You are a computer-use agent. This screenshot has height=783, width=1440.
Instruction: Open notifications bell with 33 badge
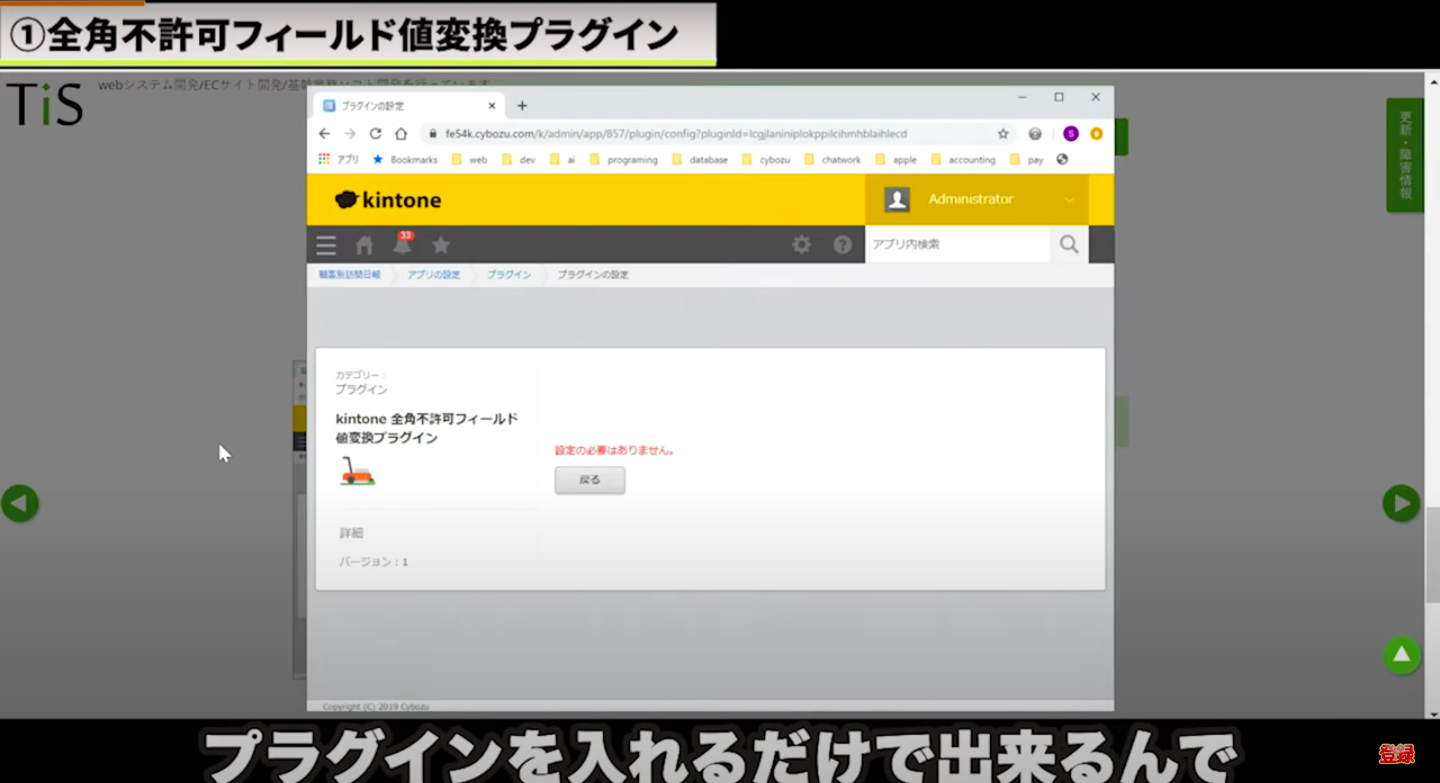pos(402,245)
